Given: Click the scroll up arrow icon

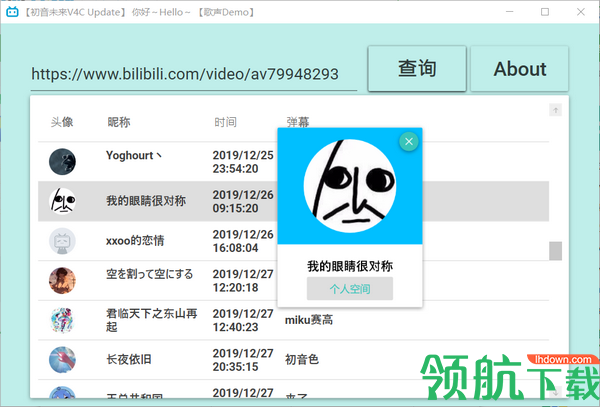Looking at the screenshot, I should 556,110.
